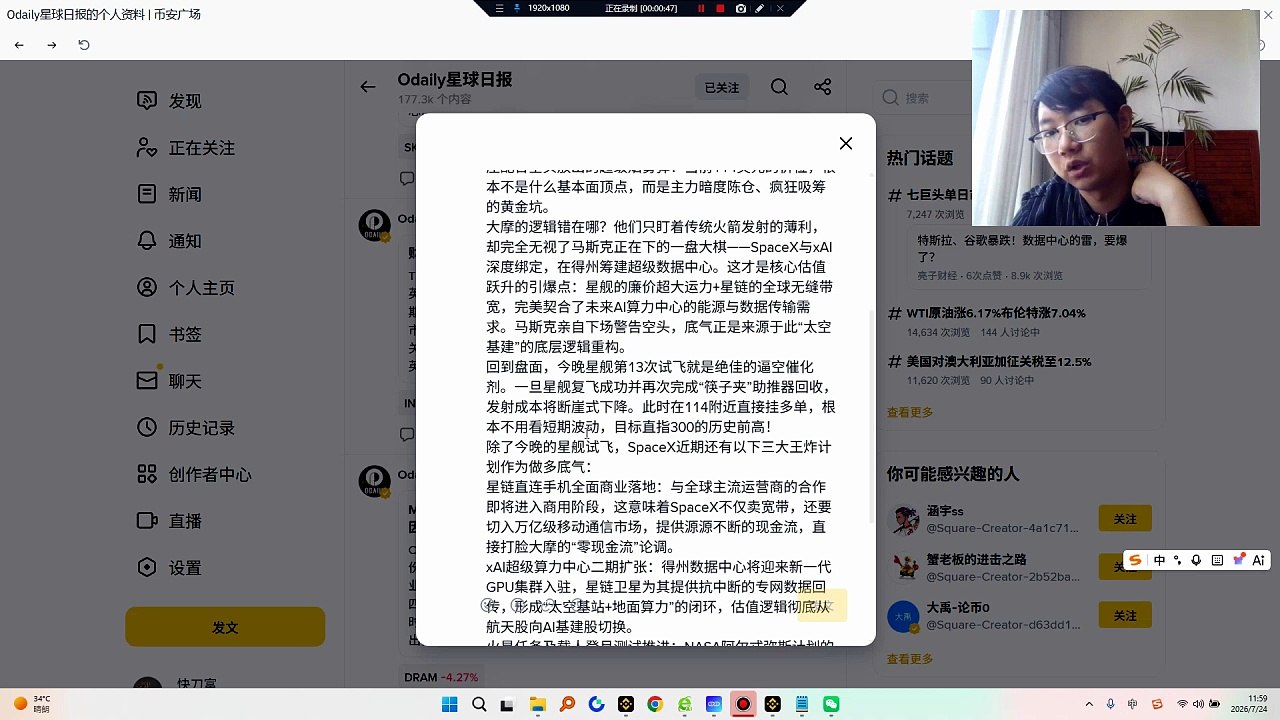Open 书签 in the sidebar

tap(185, 334)
